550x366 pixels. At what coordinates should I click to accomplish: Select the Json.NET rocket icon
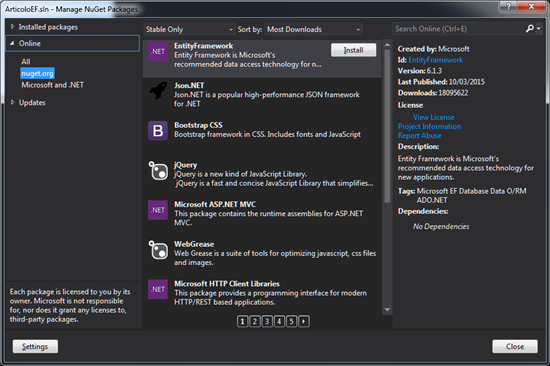click(158, 91)
